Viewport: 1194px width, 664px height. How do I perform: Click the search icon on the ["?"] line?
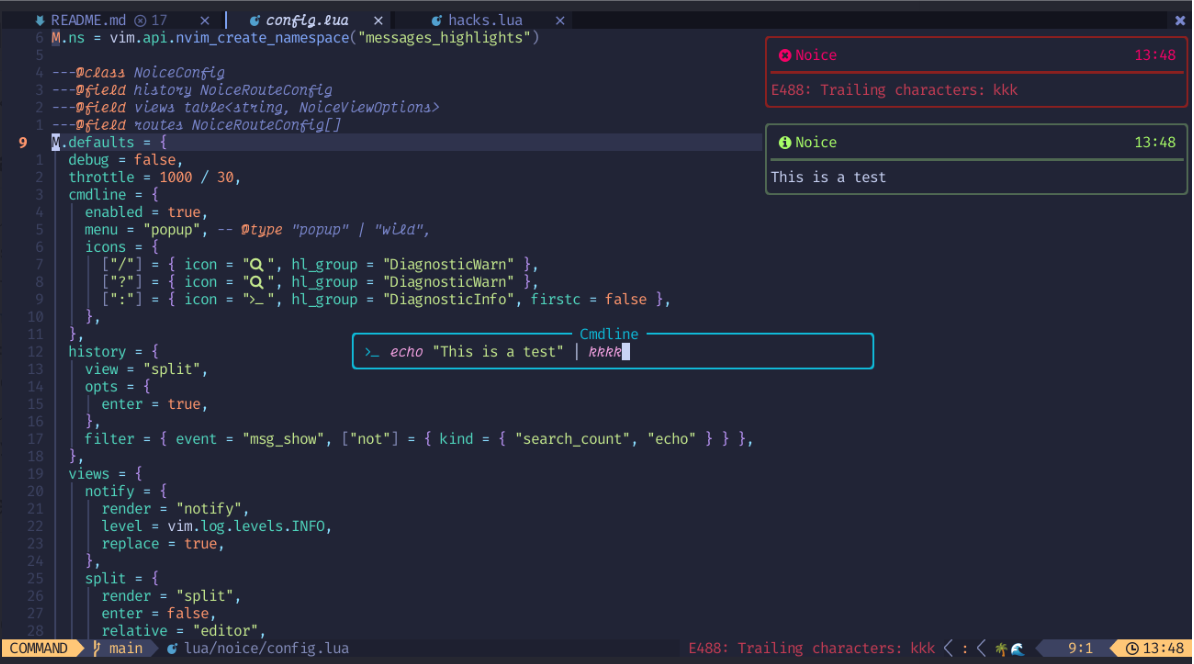point(257,283)
